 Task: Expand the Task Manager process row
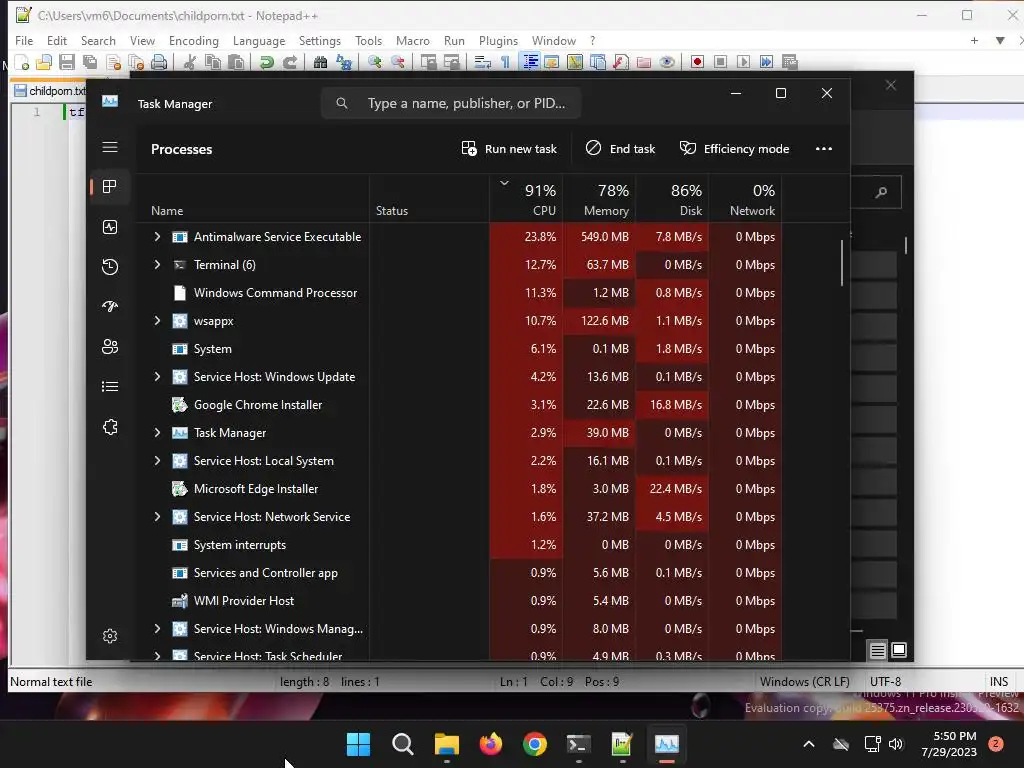point(157,432)
